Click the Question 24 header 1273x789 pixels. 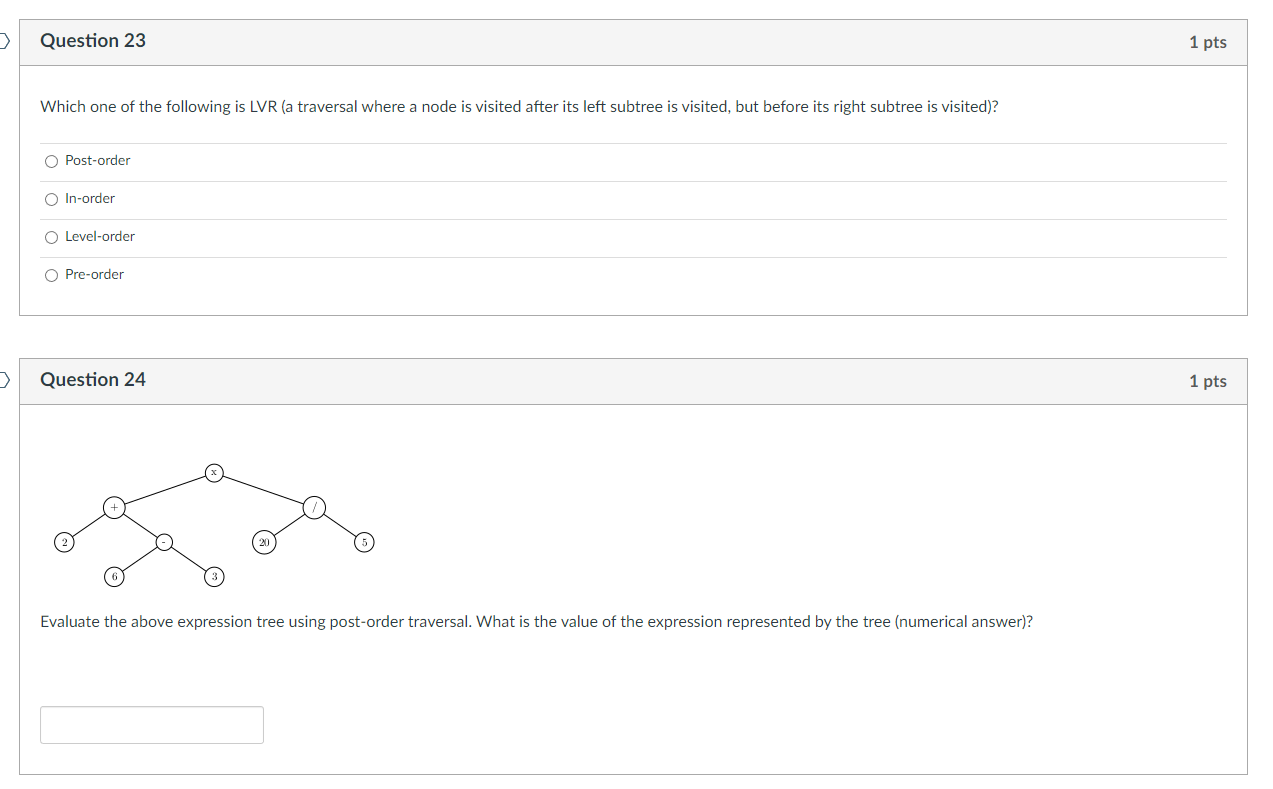93,381
